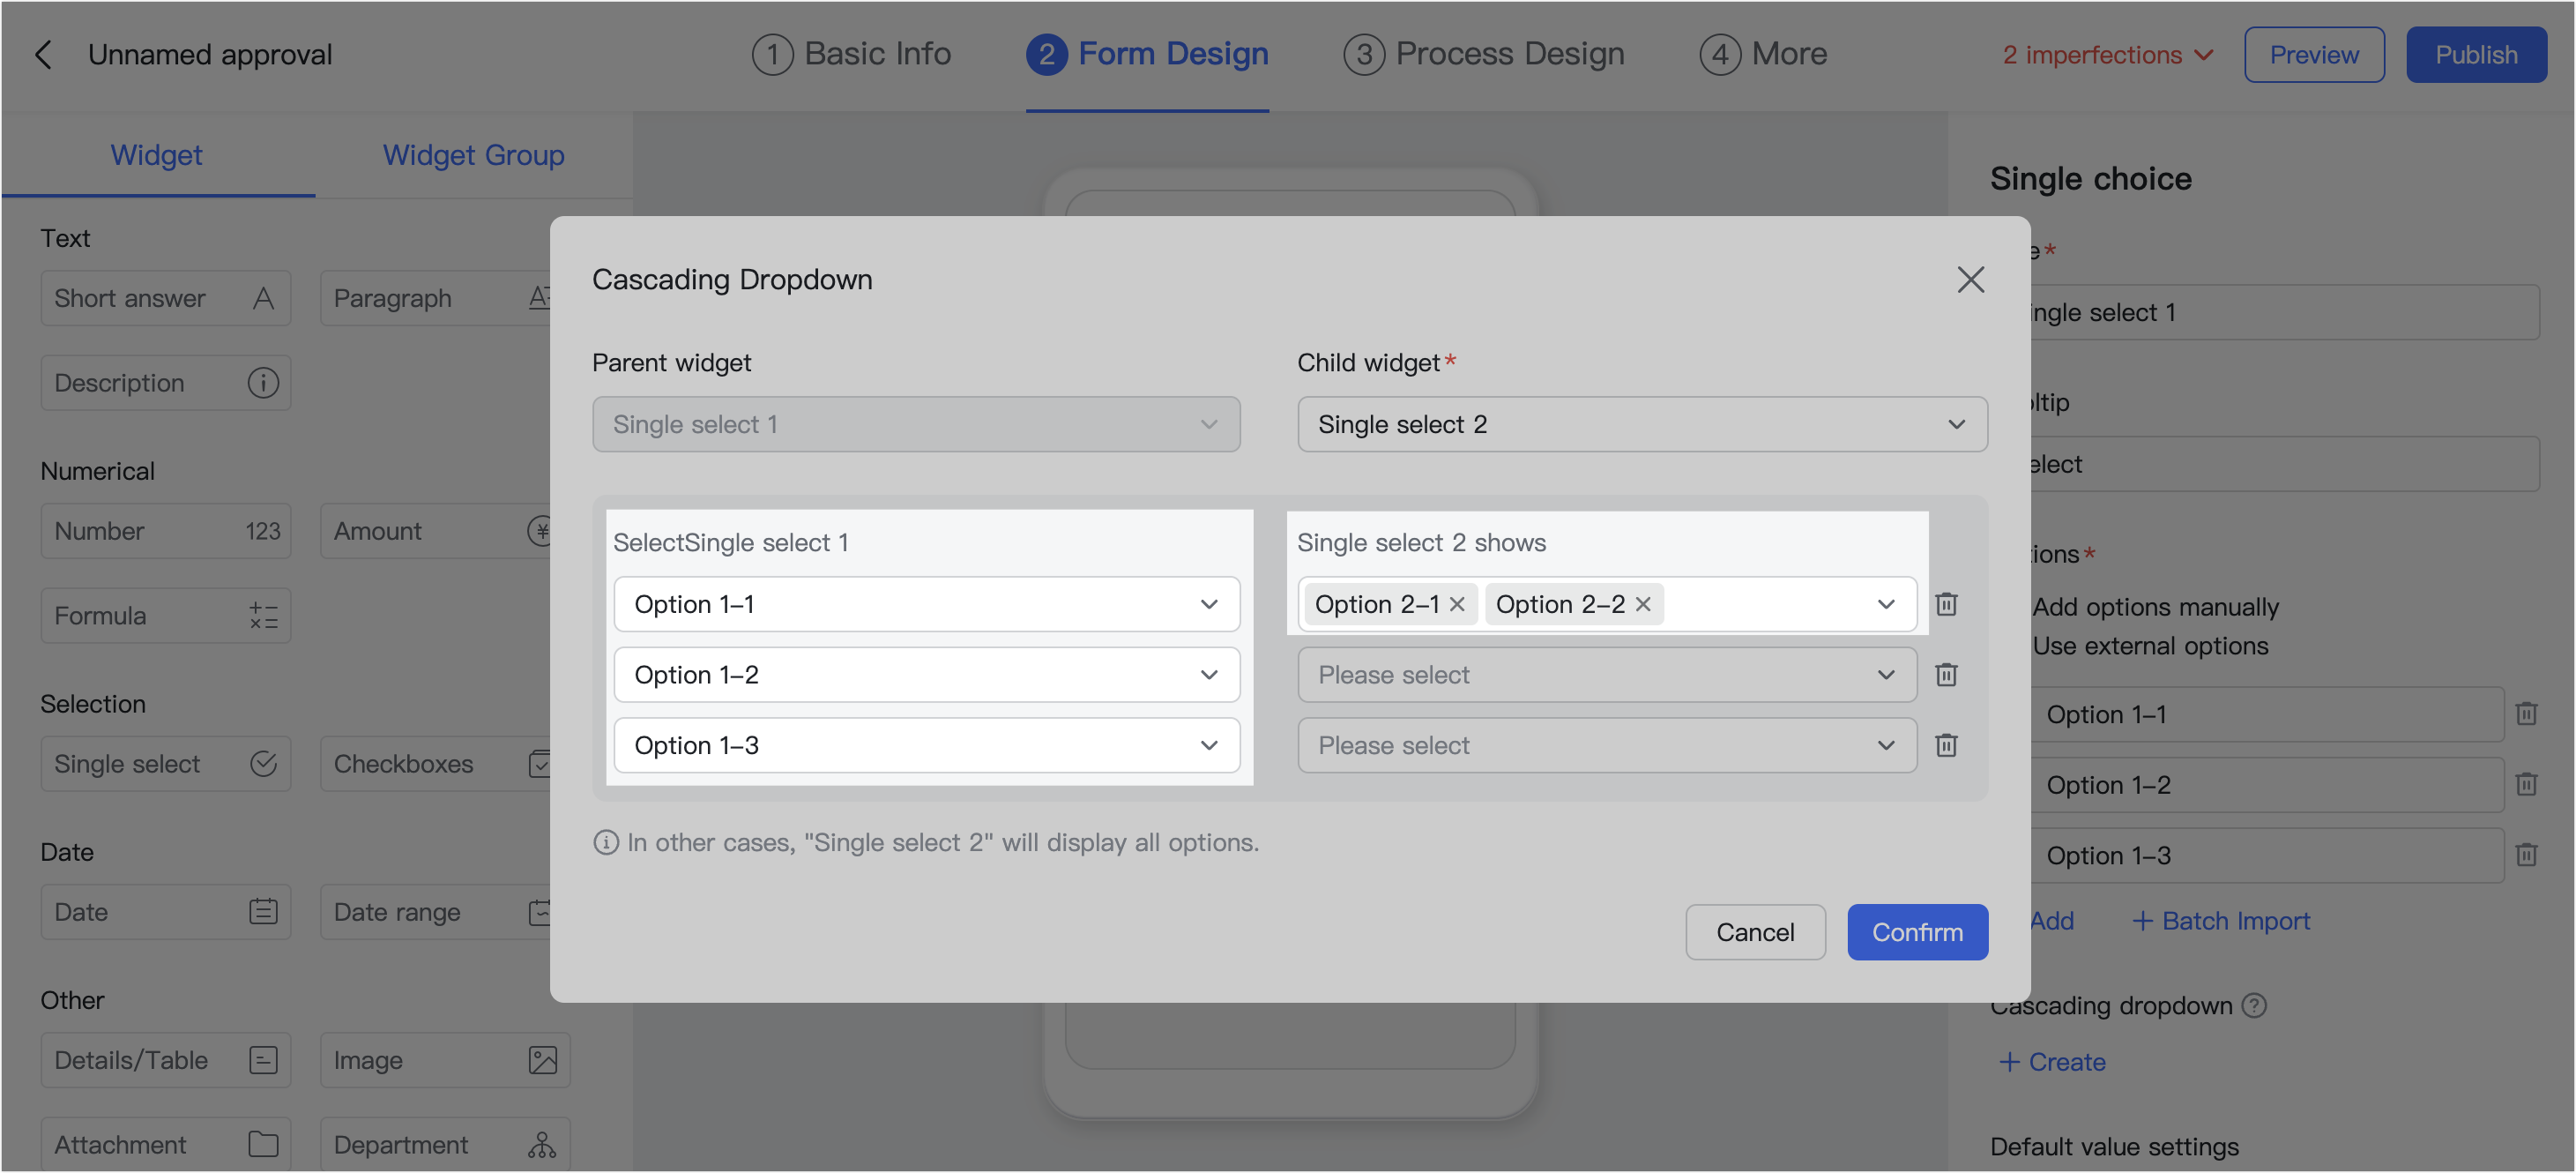Add Department widget

click(445, 1144)
